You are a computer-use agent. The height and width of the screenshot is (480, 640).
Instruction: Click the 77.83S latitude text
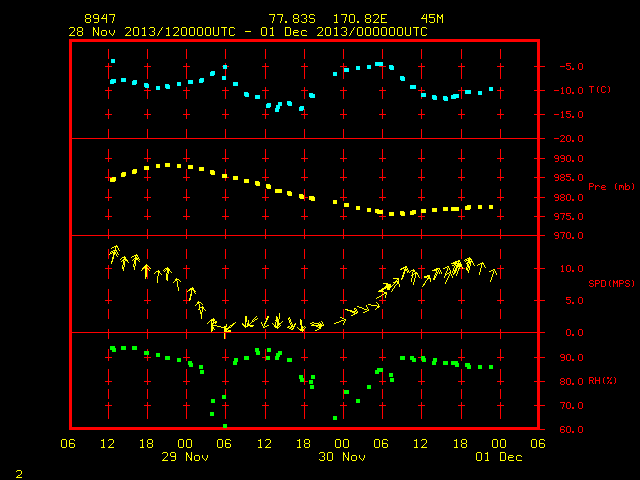292,19
